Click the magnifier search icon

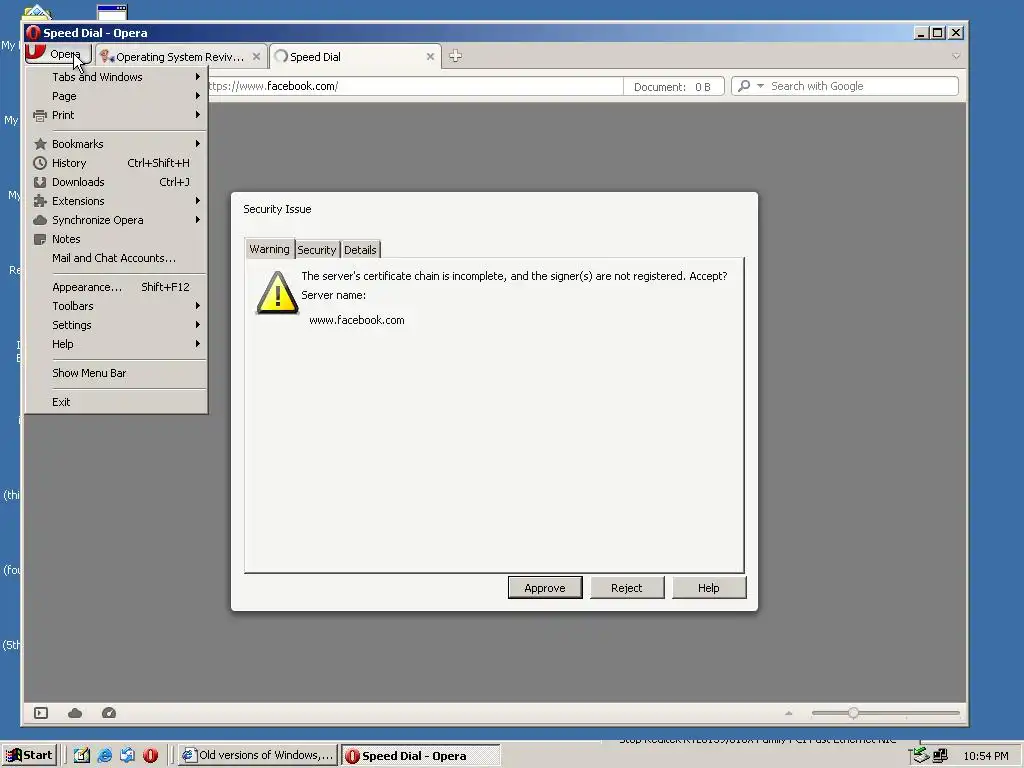click(744, 86)
